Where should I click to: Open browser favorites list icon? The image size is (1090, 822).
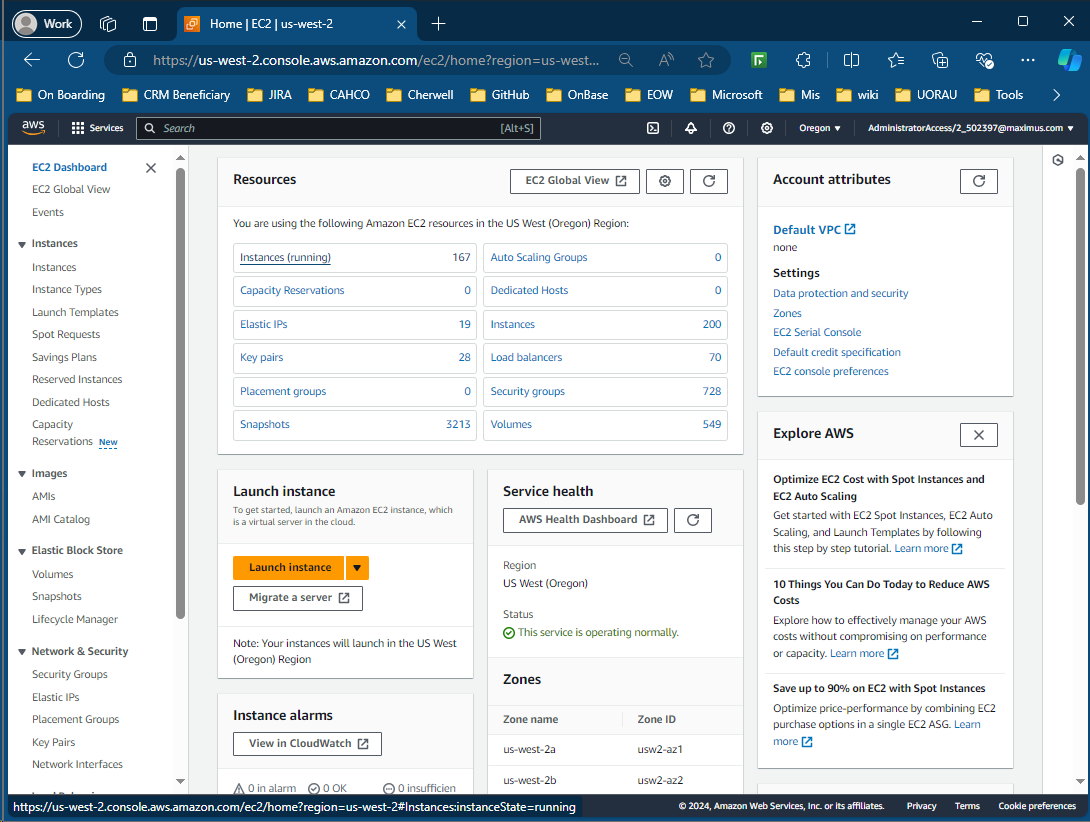click(896, 61)
